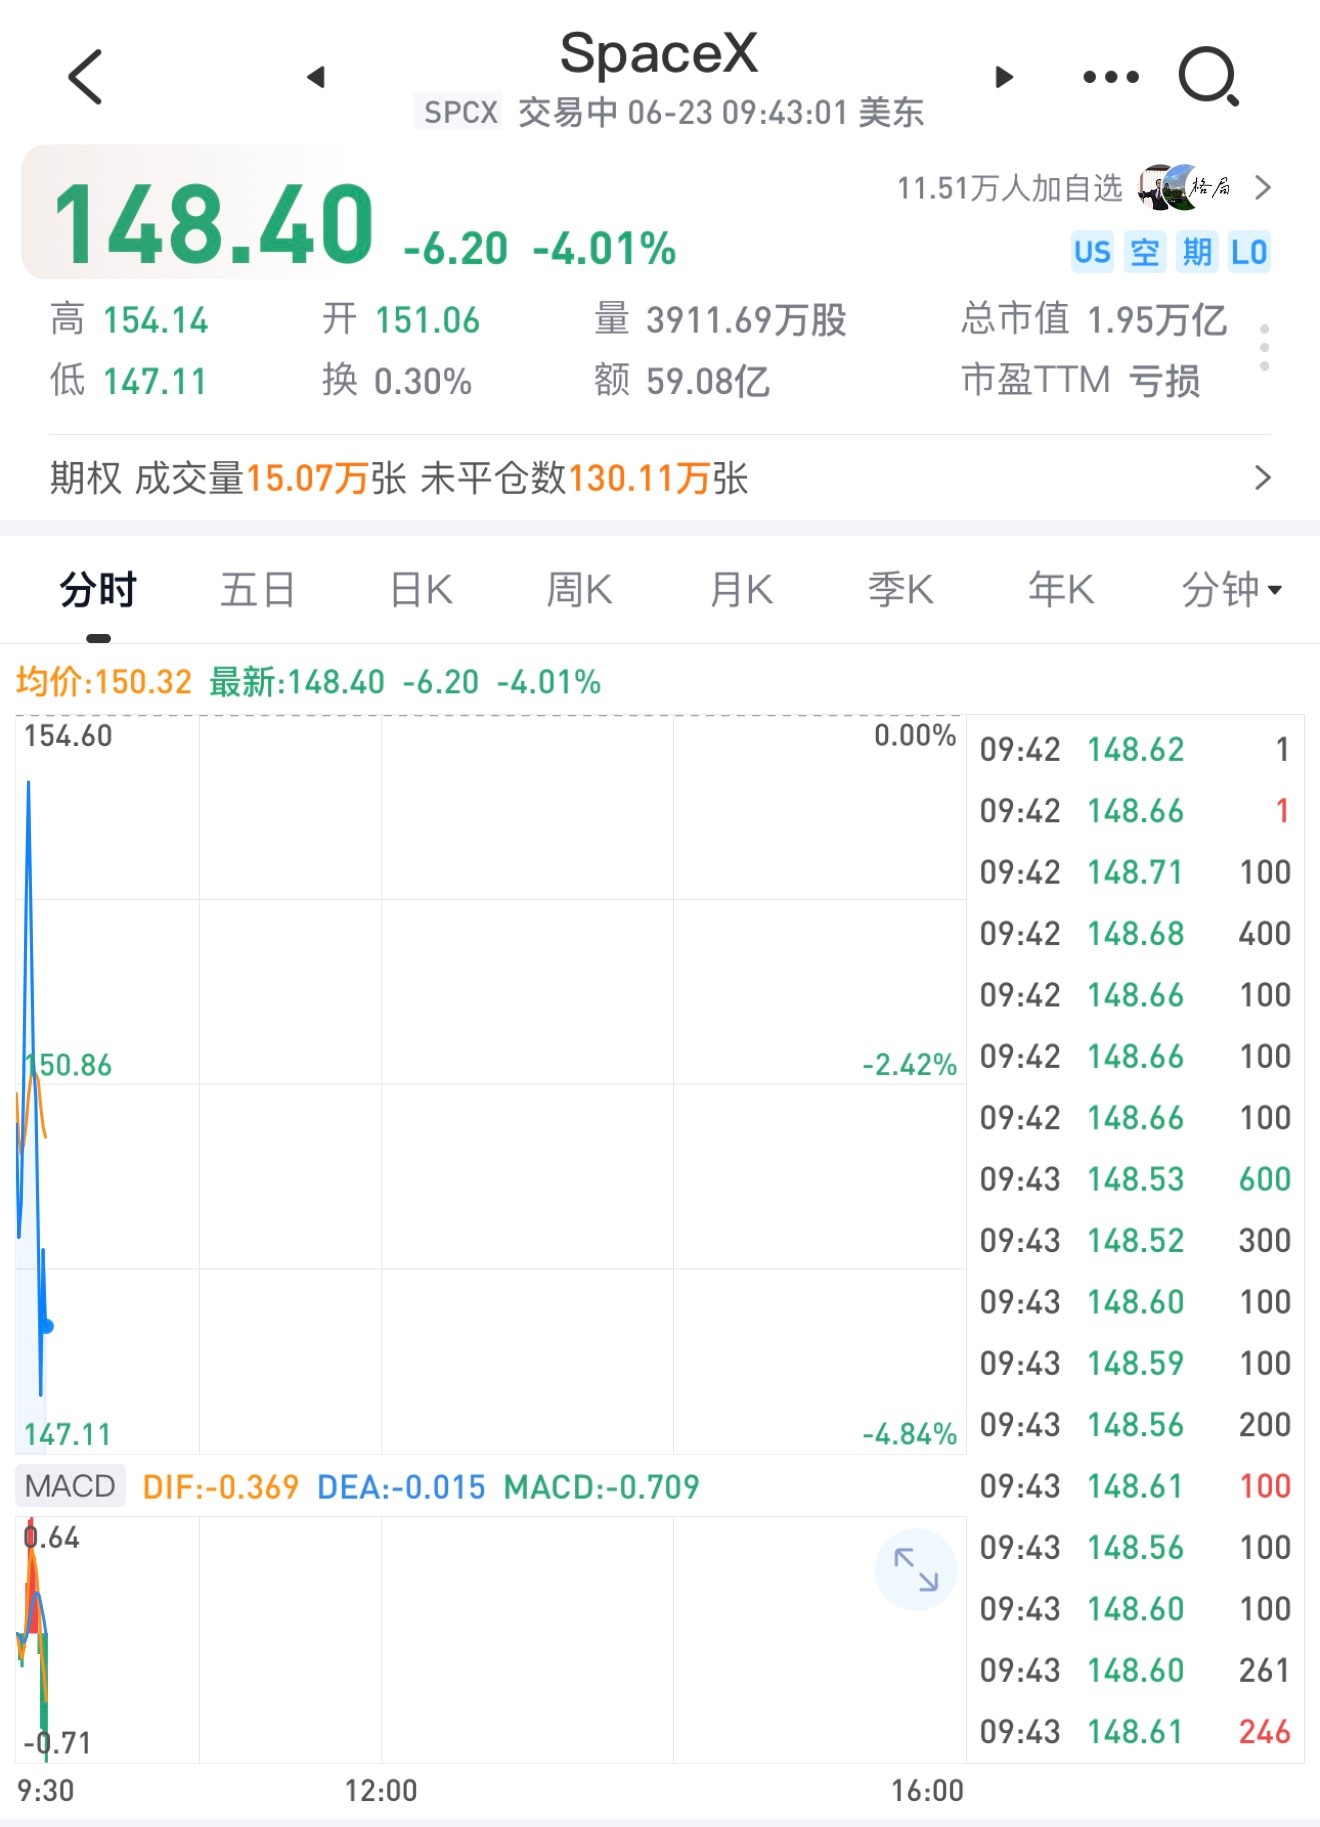
Task: Tap the DIF:-0.369 value
Action: click(221, 1487)
